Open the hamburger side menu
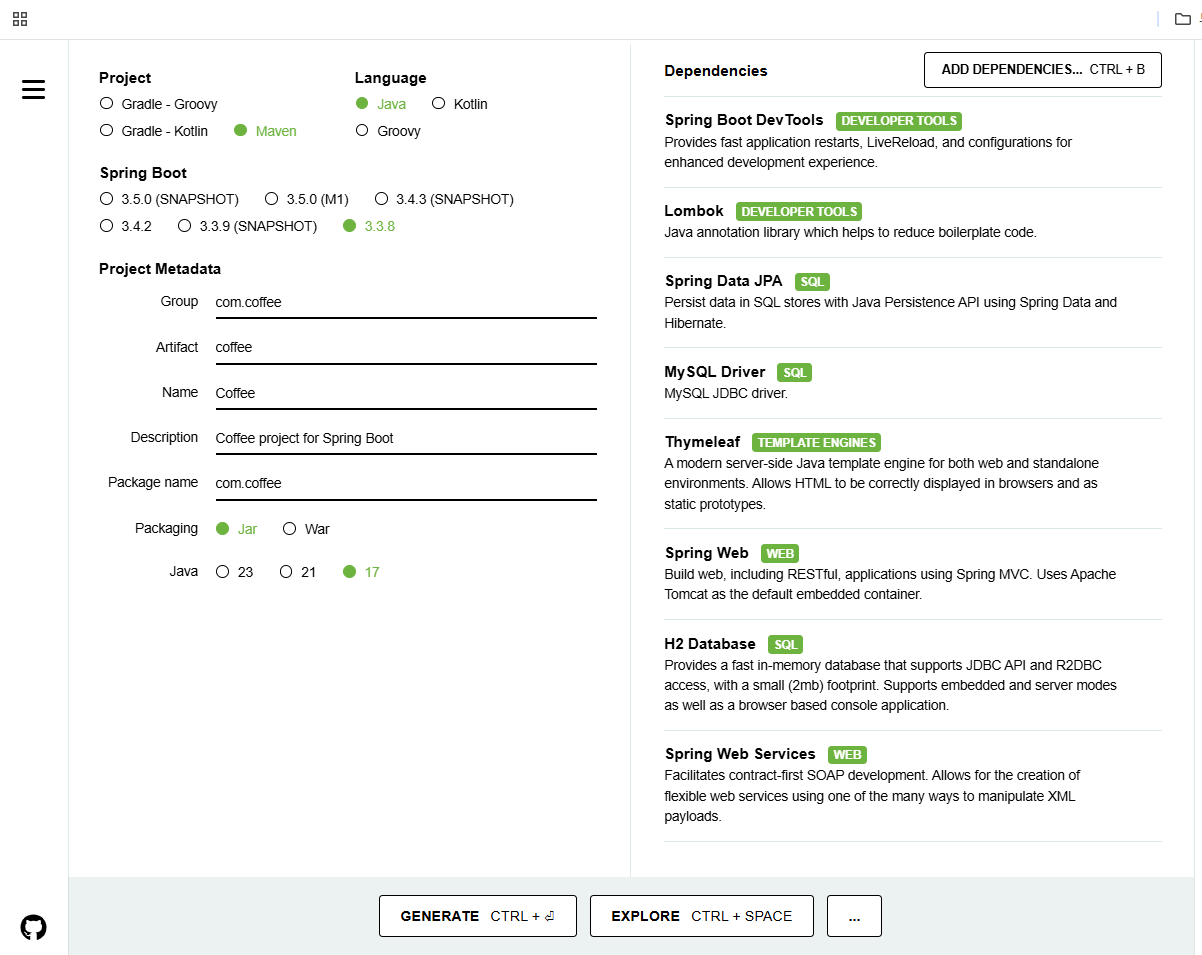 click(x=33, y=90)
